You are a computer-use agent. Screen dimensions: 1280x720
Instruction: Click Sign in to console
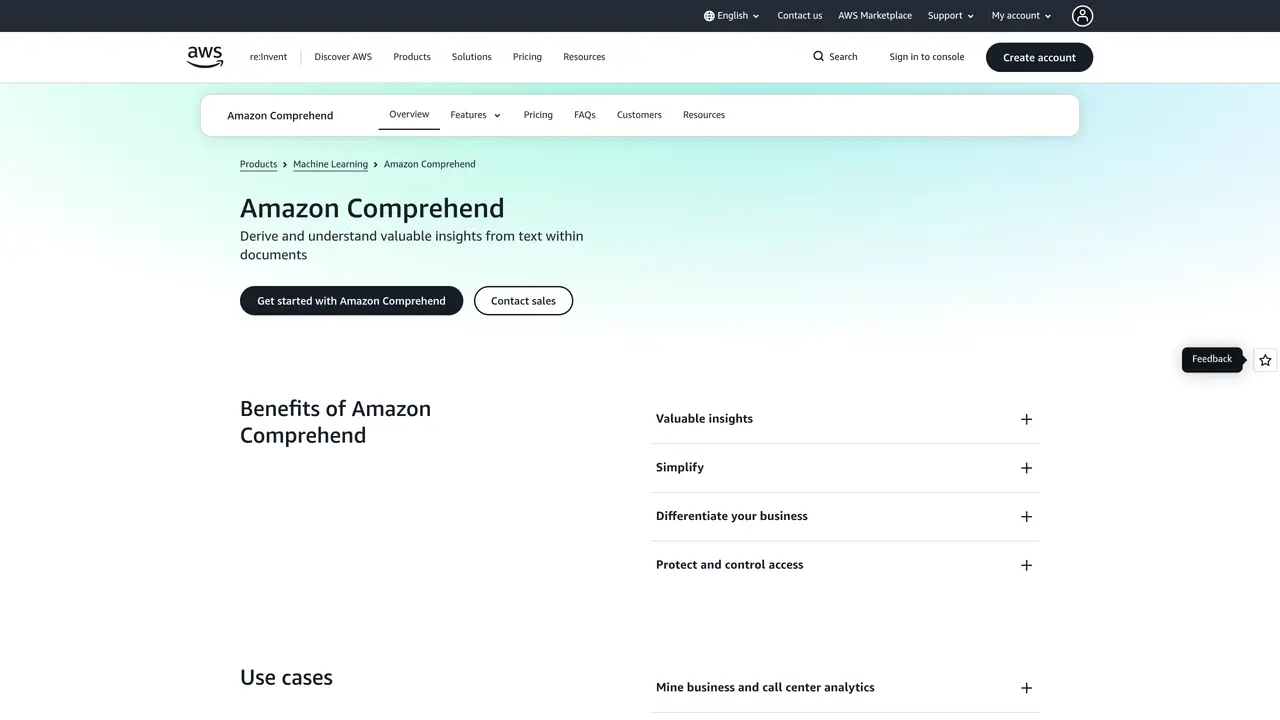tap(927, 57)
